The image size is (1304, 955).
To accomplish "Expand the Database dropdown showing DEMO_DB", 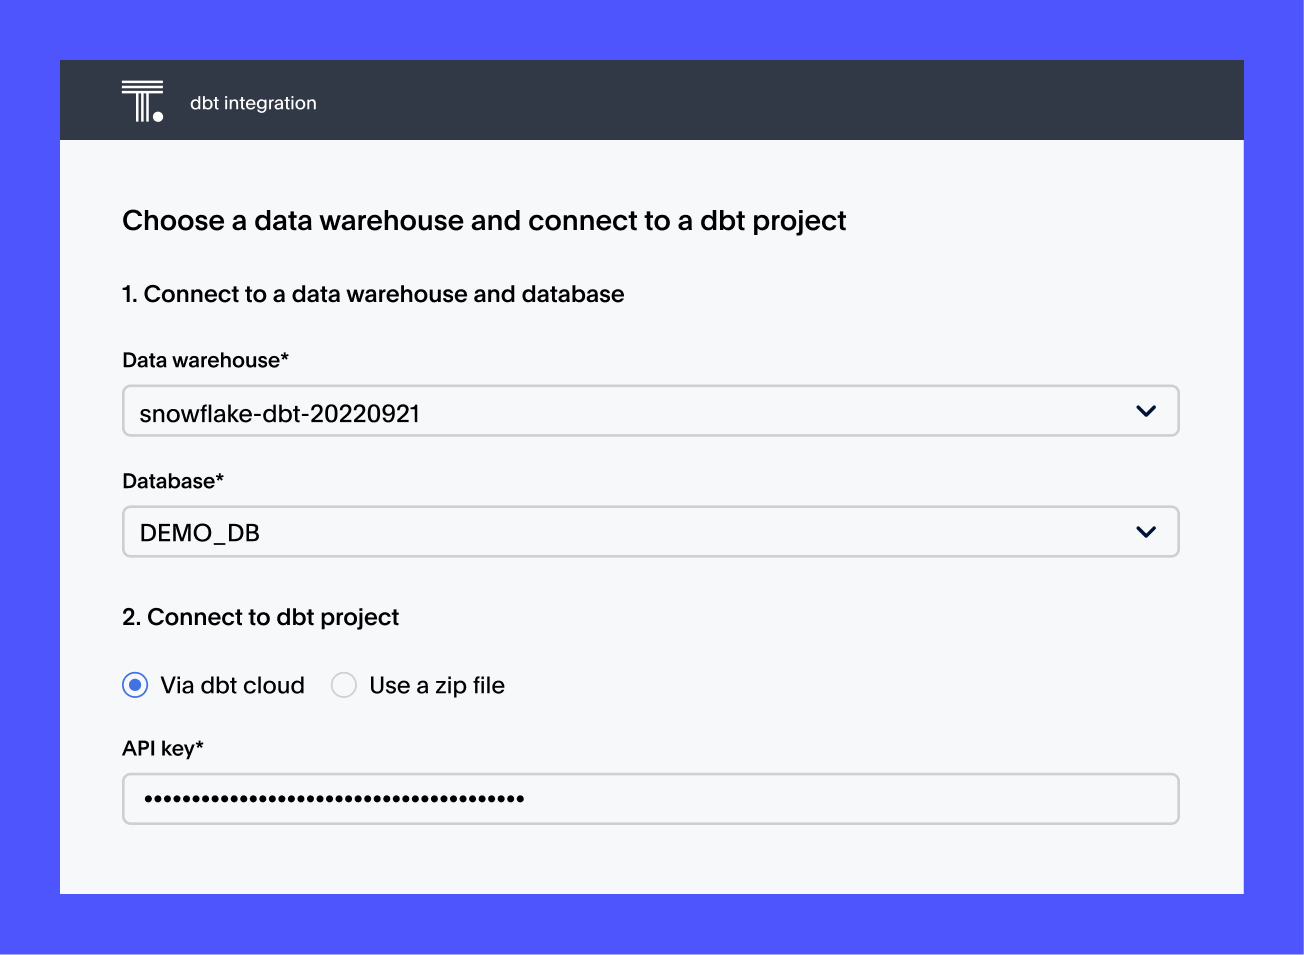I will click(650, 531).
